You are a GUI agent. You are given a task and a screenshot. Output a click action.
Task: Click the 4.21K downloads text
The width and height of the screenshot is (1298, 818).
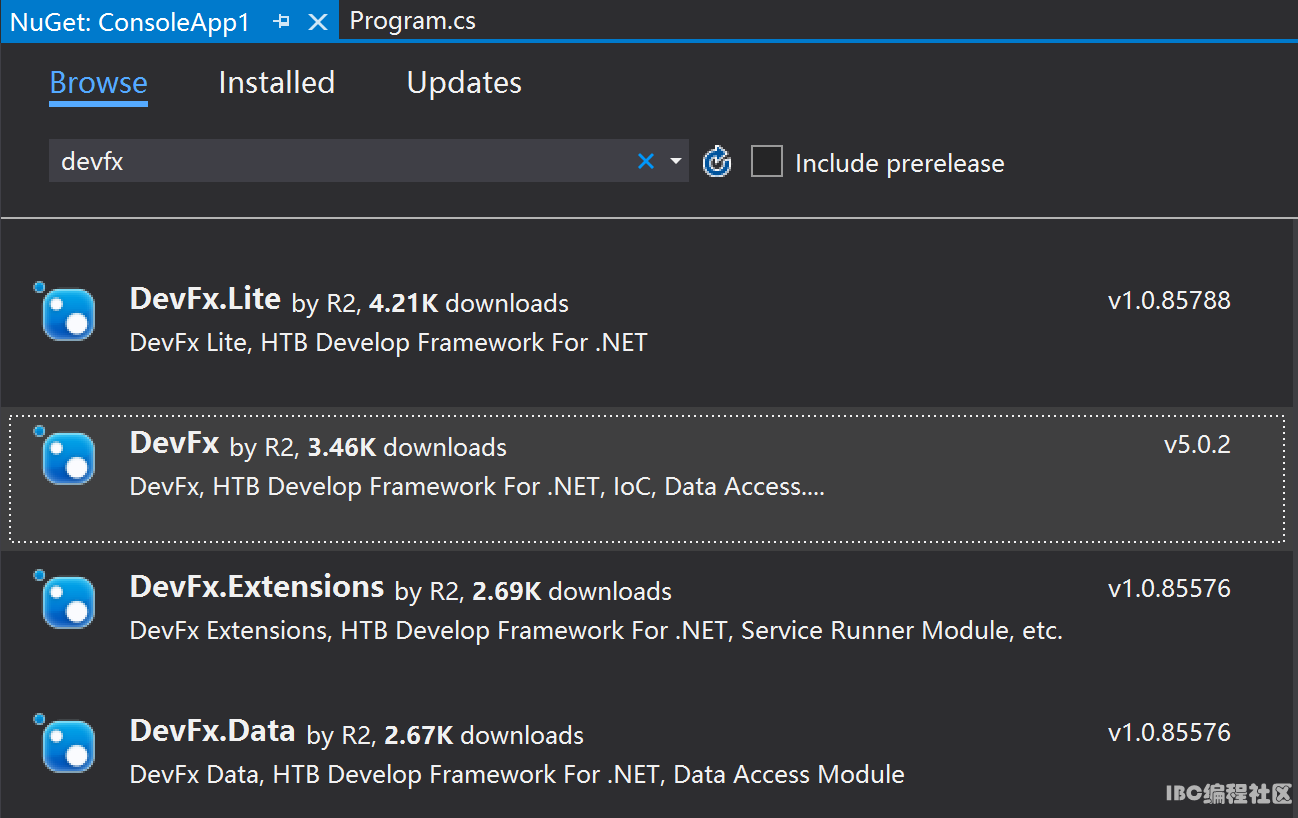pyautogui.click(x=469, y=303)
